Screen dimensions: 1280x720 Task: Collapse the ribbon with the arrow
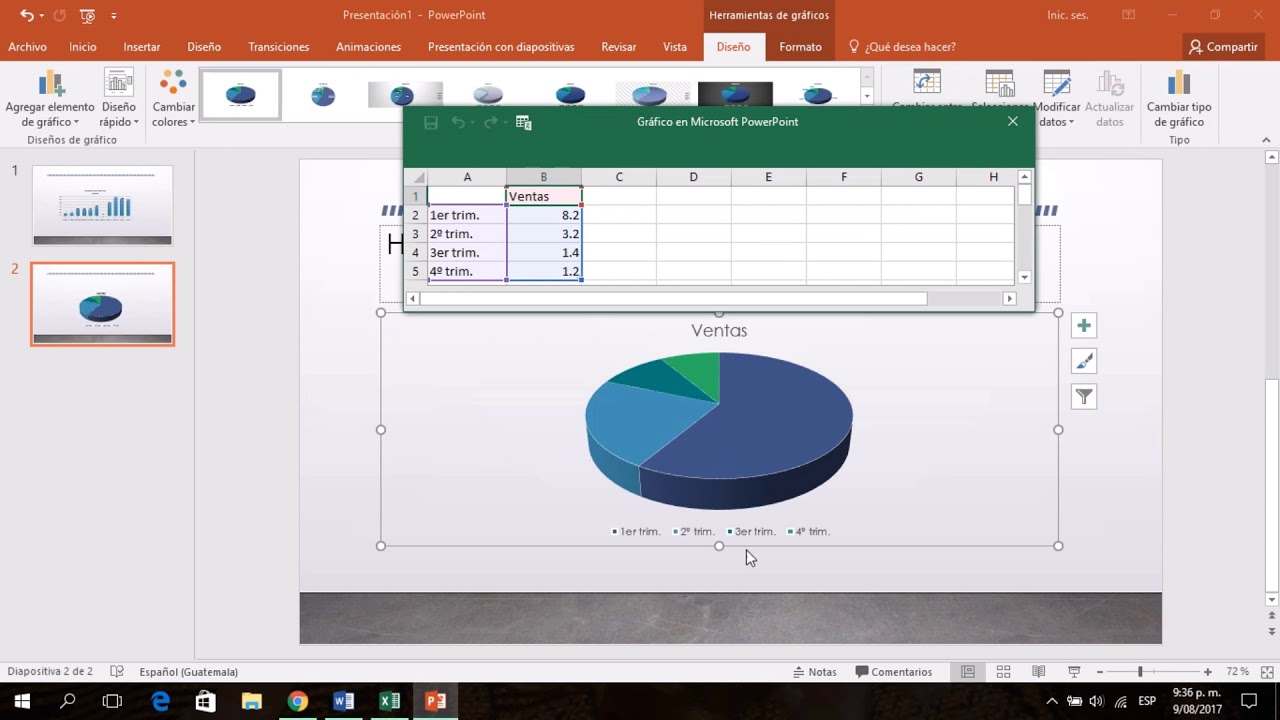tap(1265, 141)
